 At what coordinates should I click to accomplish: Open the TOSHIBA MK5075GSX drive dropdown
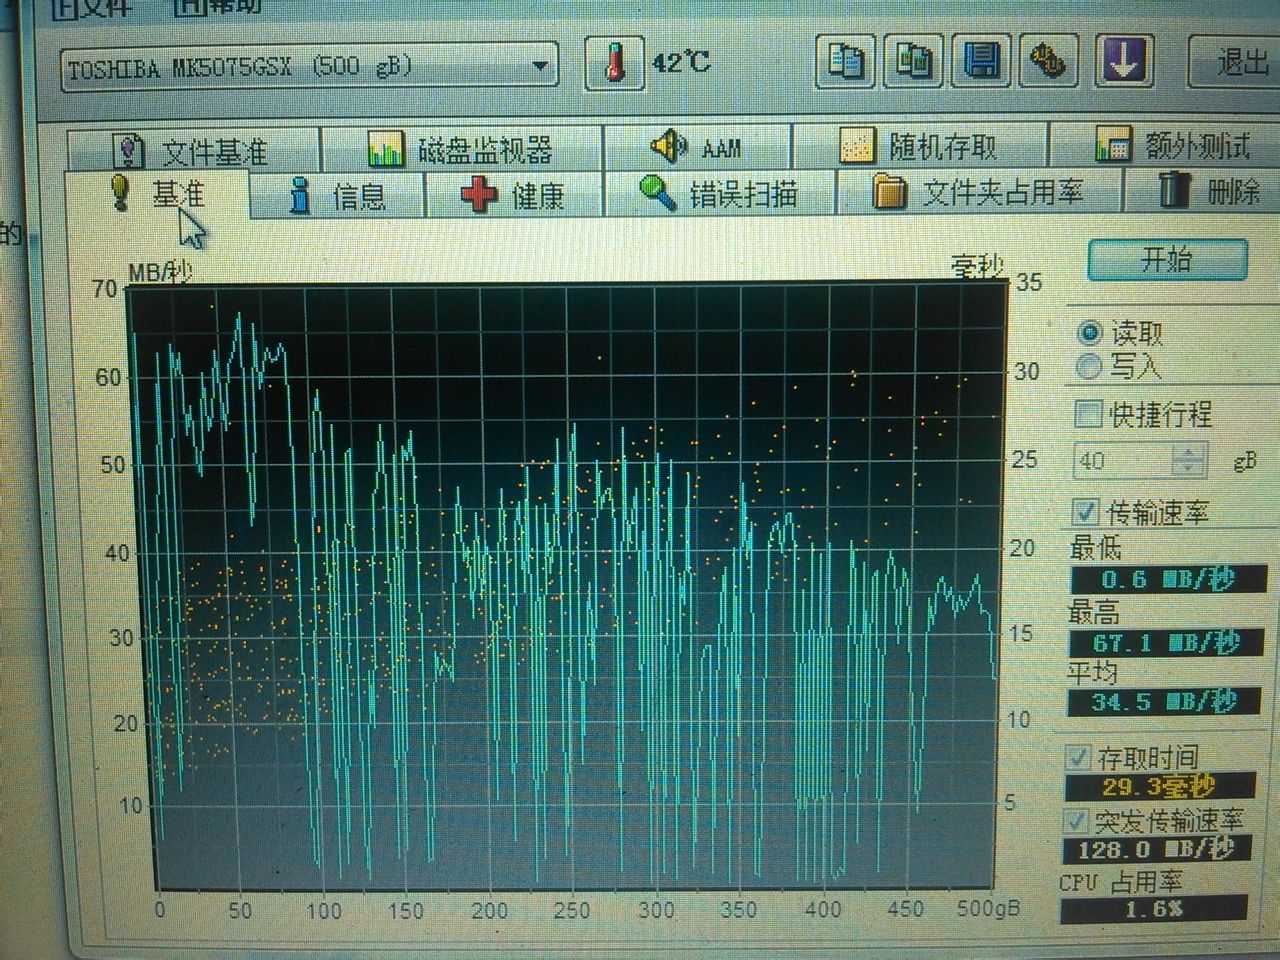(x=309, y=68)
